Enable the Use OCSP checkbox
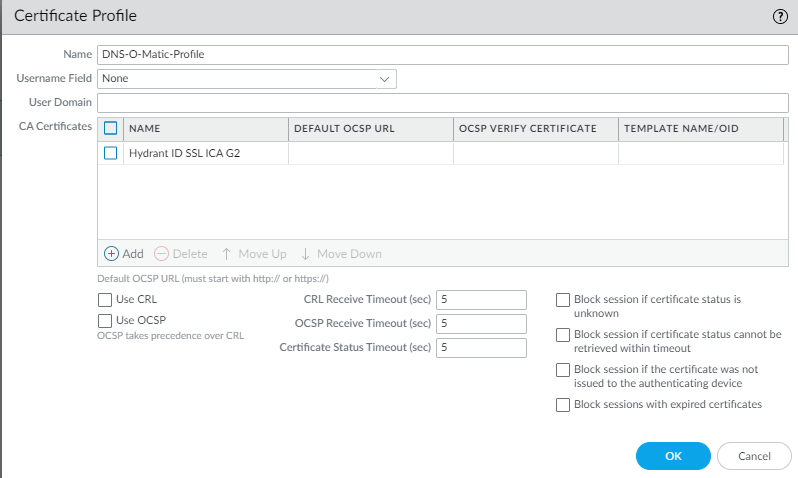 pos(105,320)
